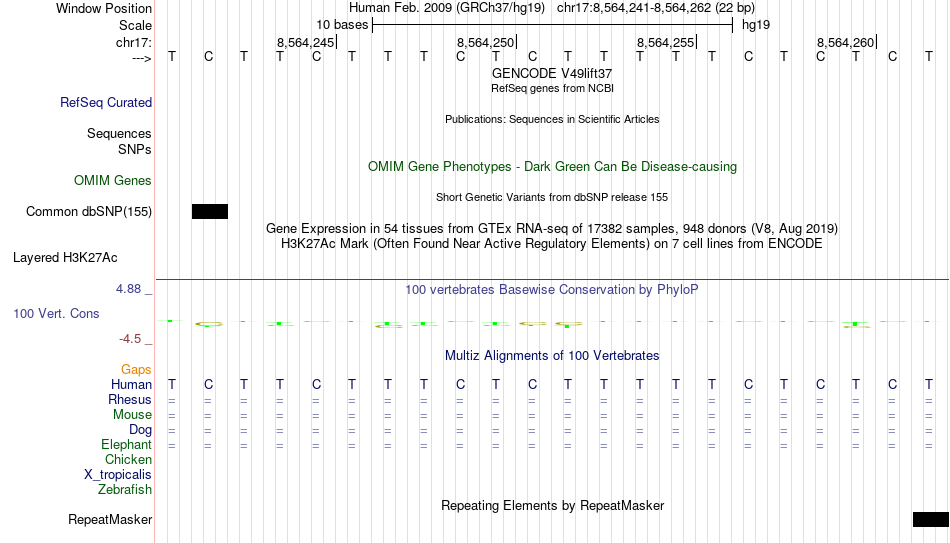Click the GENCODE V49lift37 track title
The width and height of the screenshot is (950, 543).
552,73
